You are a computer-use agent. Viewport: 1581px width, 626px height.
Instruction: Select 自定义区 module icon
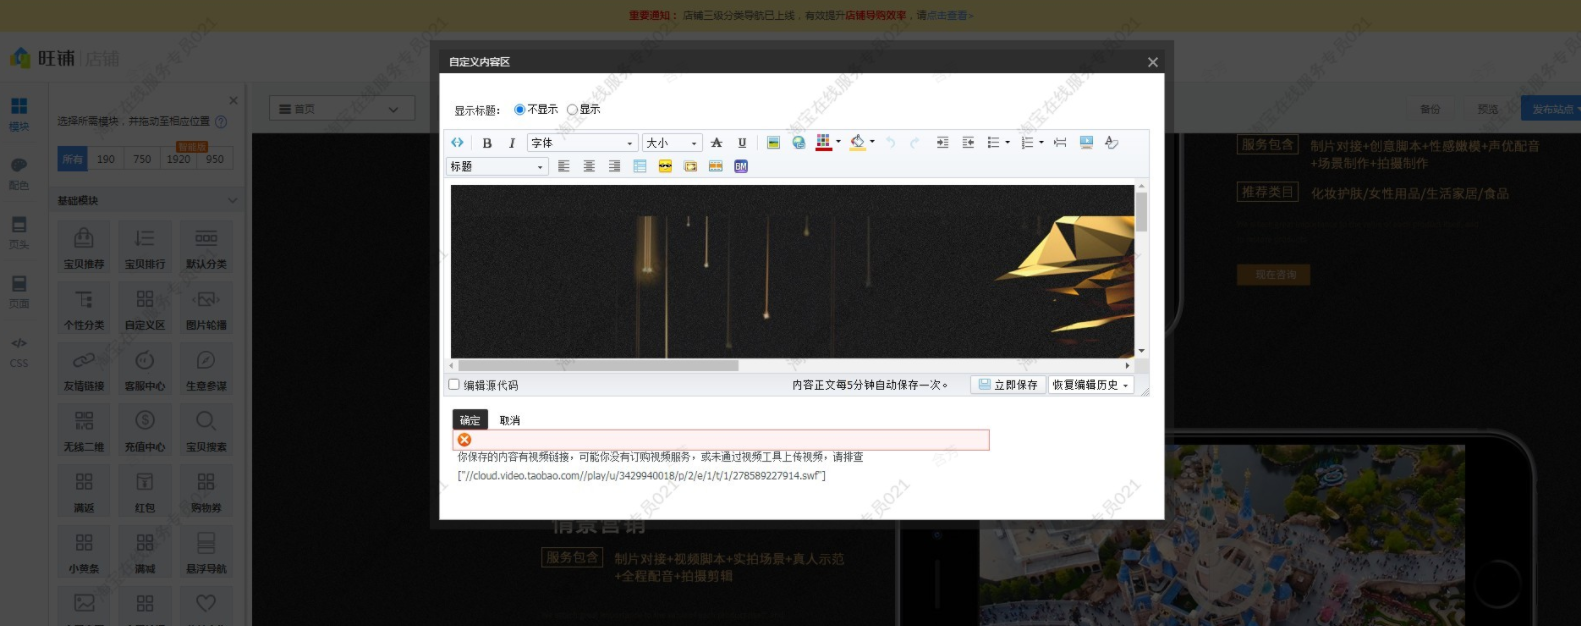pos(145,308)
